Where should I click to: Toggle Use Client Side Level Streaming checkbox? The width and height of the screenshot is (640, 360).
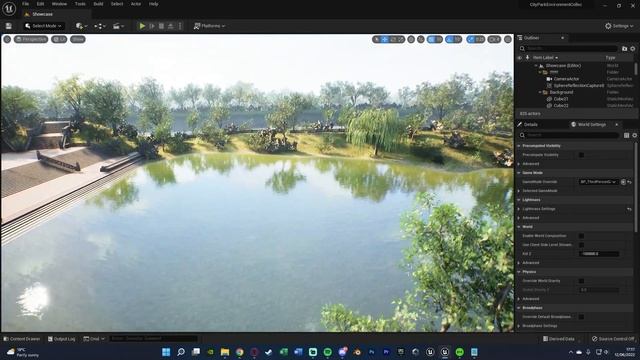click(x=581, y=244)
